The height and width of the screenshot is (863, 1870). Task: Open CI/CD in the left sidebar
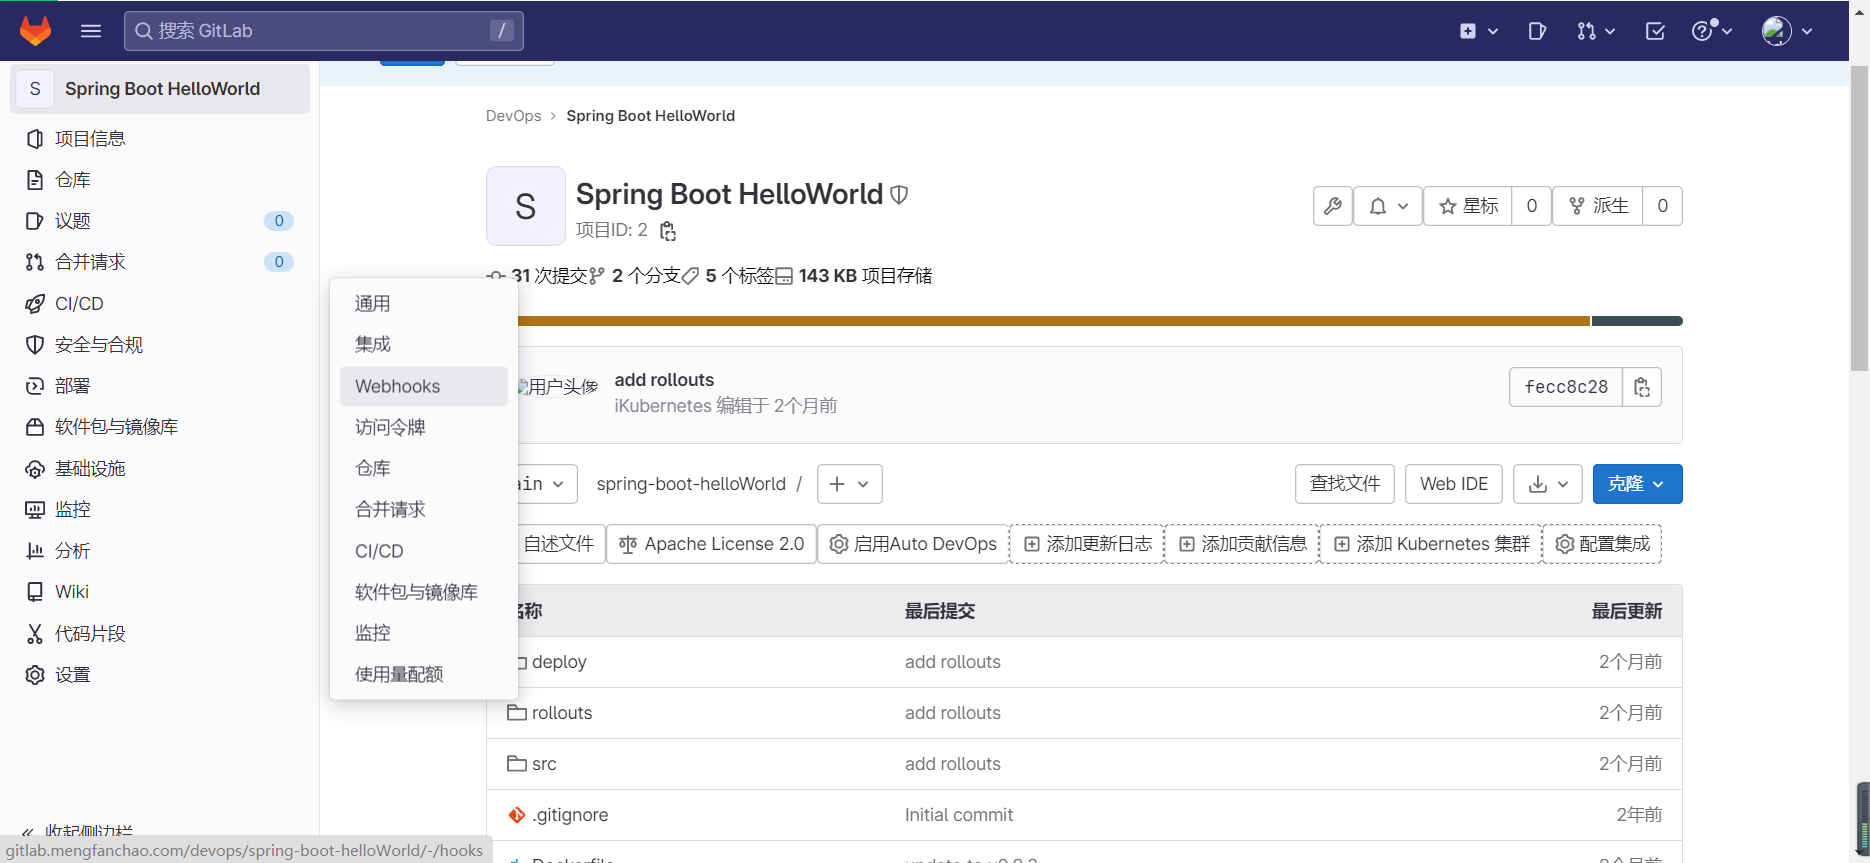click(x=160, y=304)
